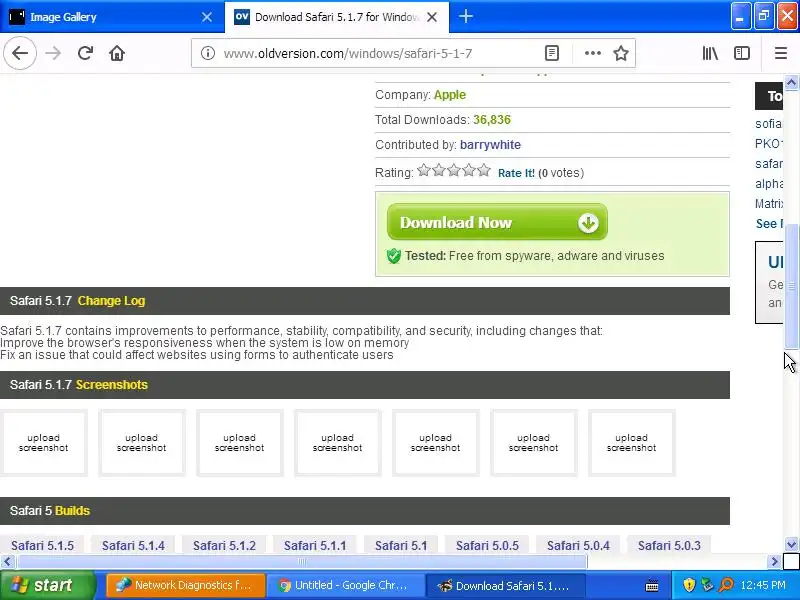This screenshot has width=800, height=600.
Task: Click the Change Log heading
Action: tap(111, 301)
